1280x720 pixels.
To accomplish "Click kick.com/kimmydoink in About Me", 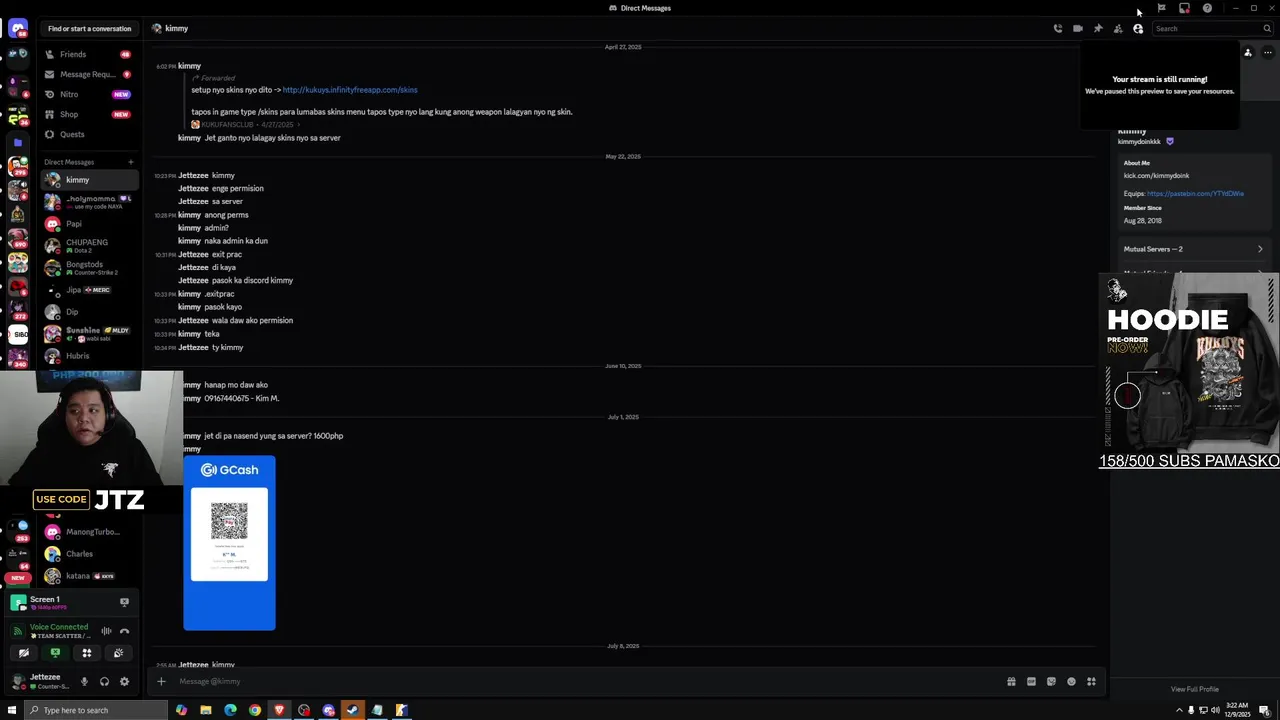I will pos(1156,176).
